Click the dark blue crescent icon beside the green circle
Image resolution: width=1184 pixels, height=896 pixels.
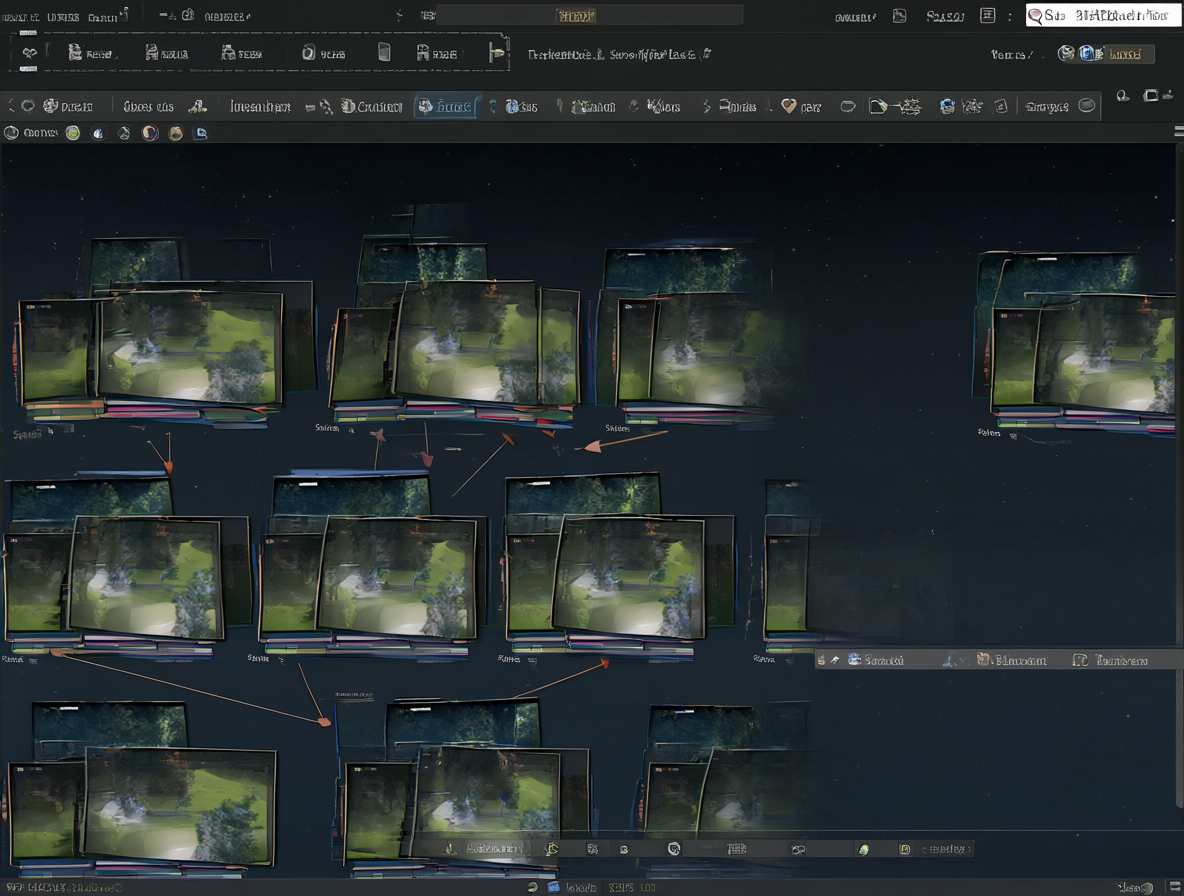coord(98,133)
